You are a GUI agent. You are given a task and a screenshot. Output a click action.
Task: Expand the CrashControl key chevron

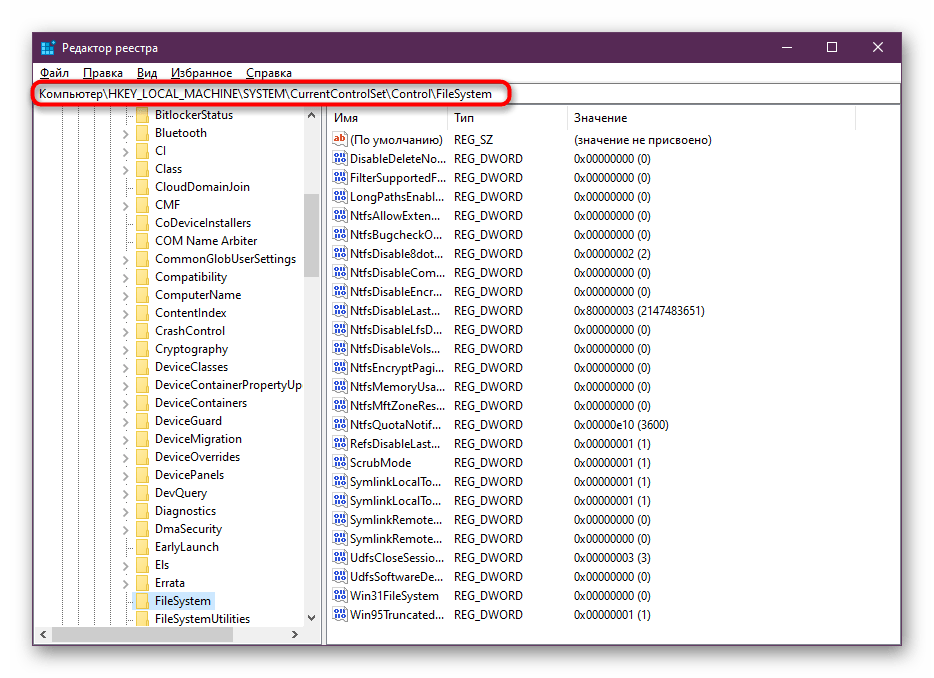click(x=125, y=331)
